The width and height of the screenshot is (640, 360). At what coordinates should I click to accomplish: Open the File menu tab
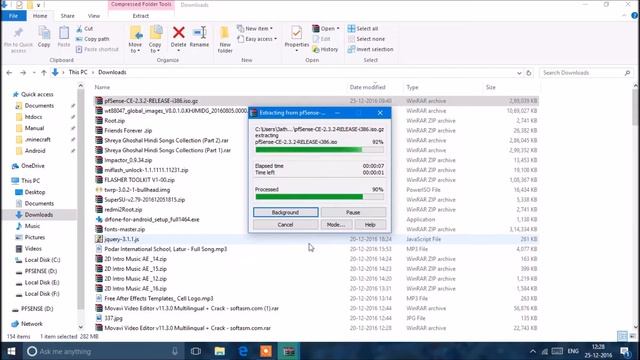(13, 16)
